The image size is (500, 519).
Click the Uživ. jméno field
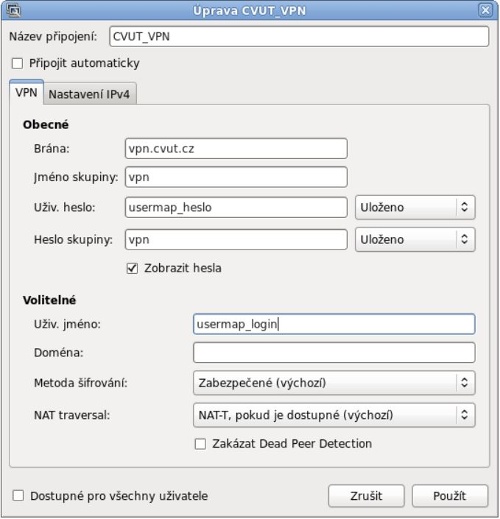click(334, 324)
